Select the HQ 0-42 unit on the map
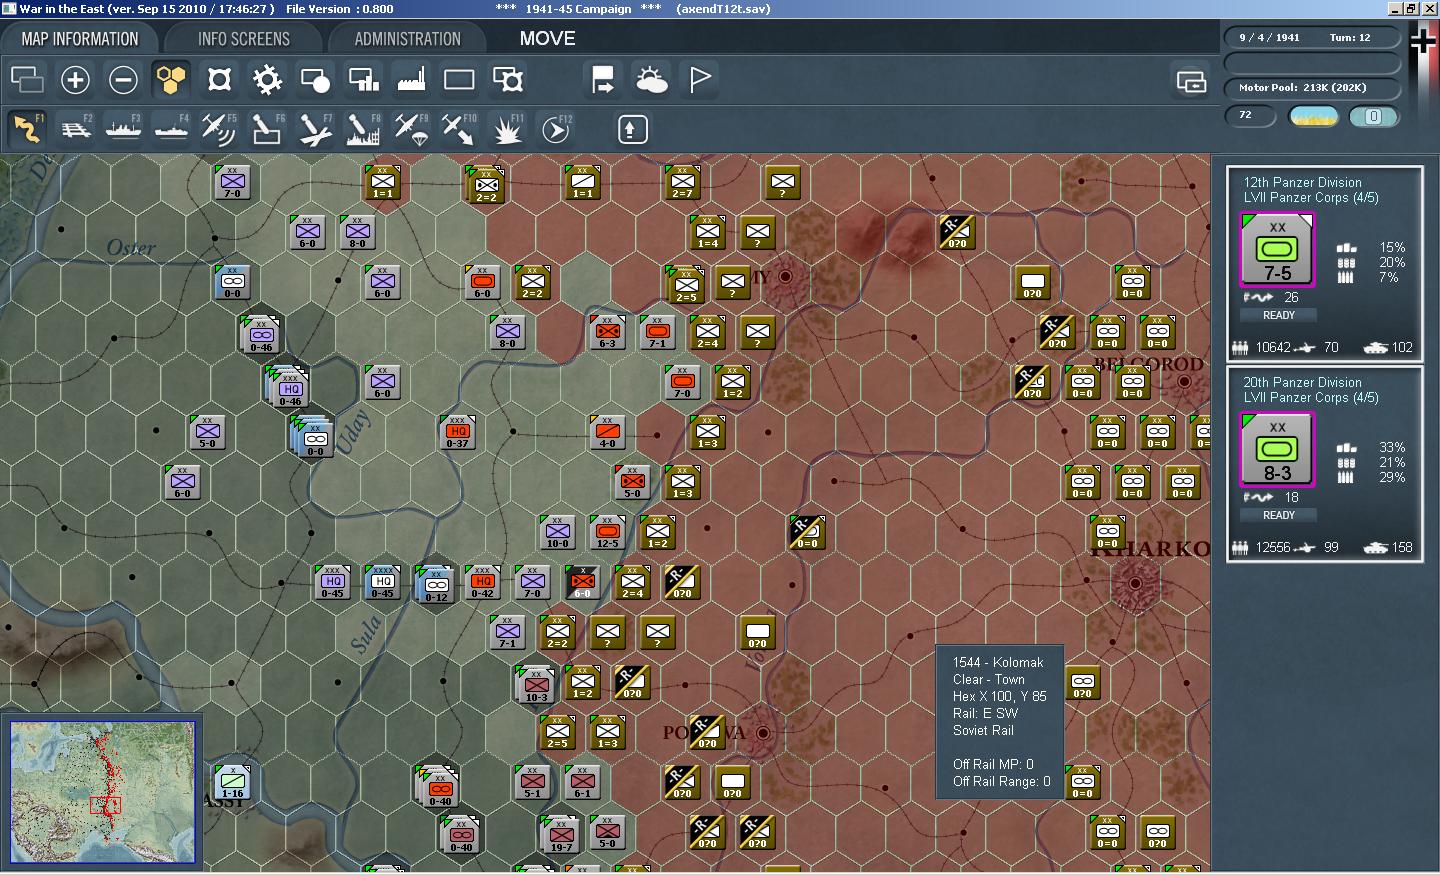1440x876 pixels. pos(482,582)
